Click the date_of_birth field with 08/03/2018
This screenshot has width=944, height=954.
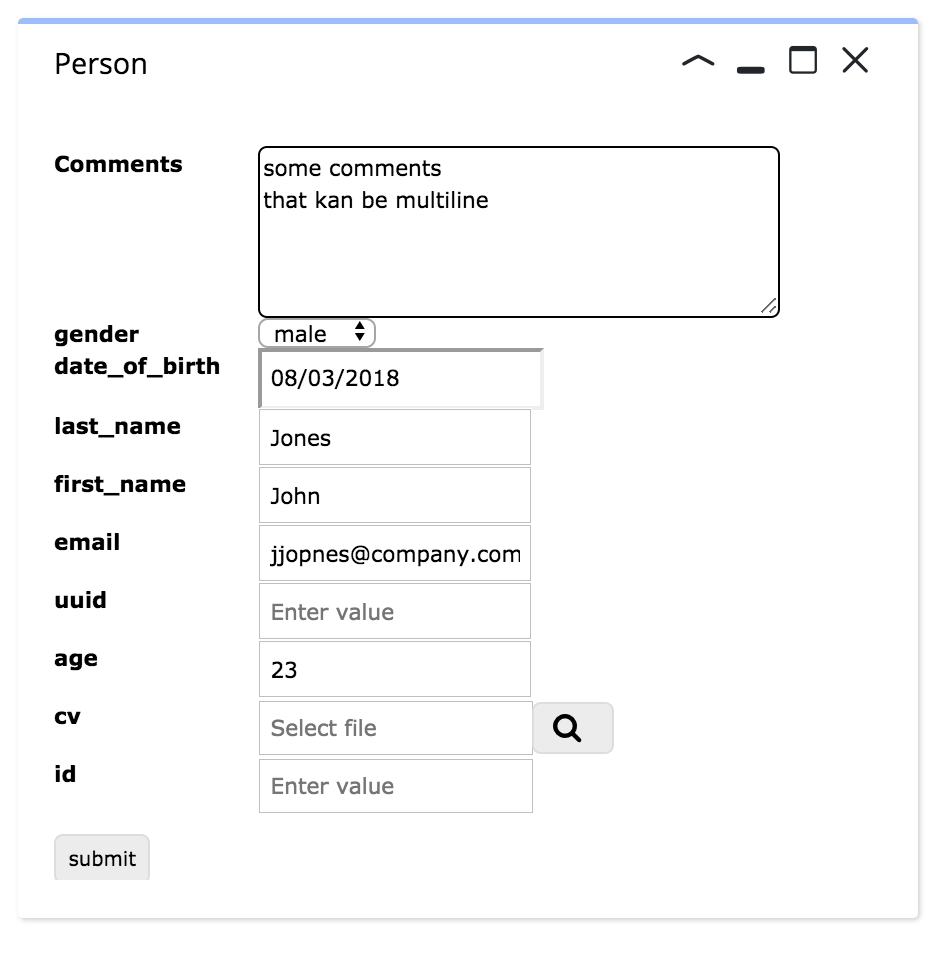coord(400,378)
